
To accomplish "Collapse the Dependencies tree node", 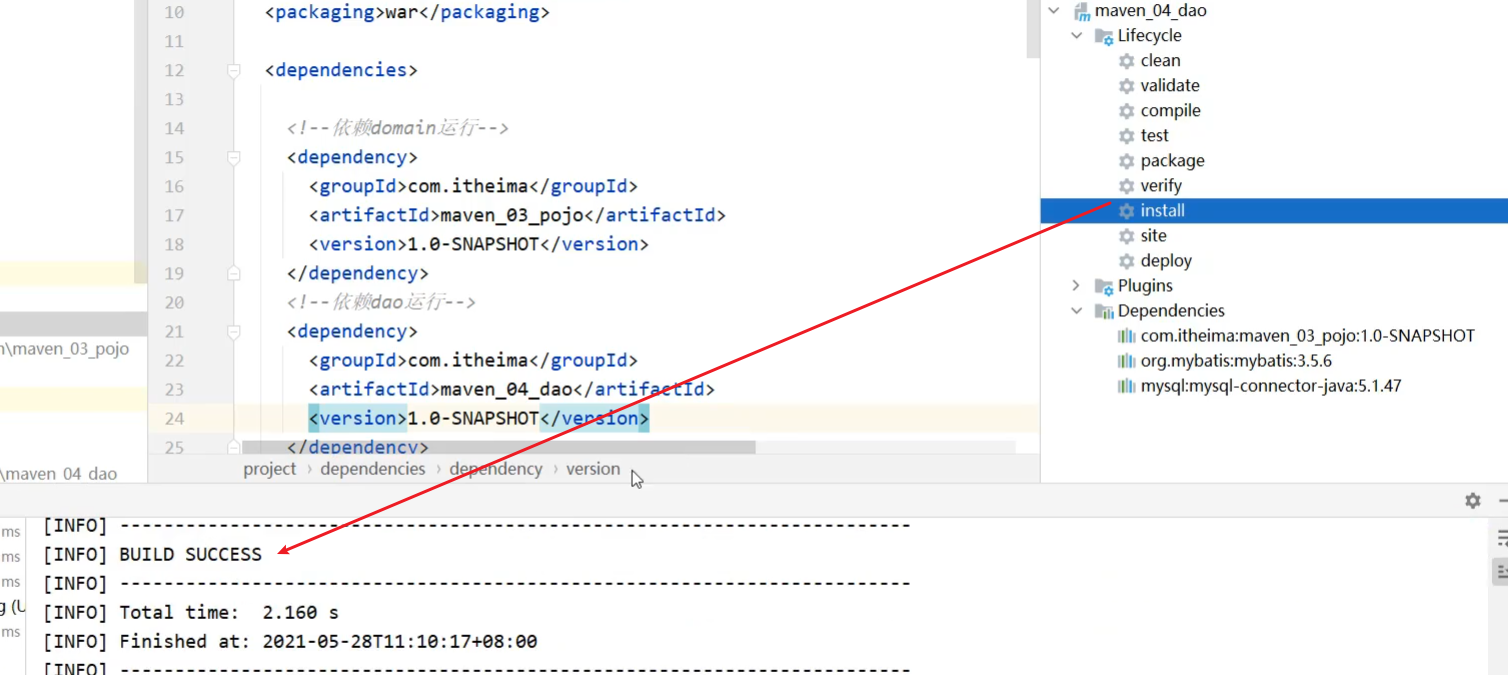I will click(x=1077, y=311).
